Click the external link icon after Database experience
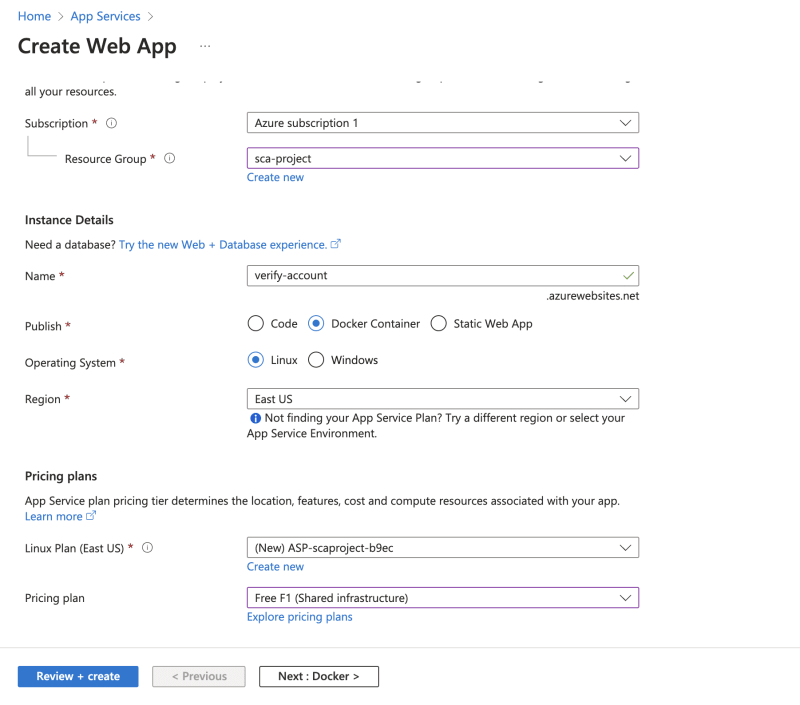The height and width of the screenshot is (705, 800). 335,244
